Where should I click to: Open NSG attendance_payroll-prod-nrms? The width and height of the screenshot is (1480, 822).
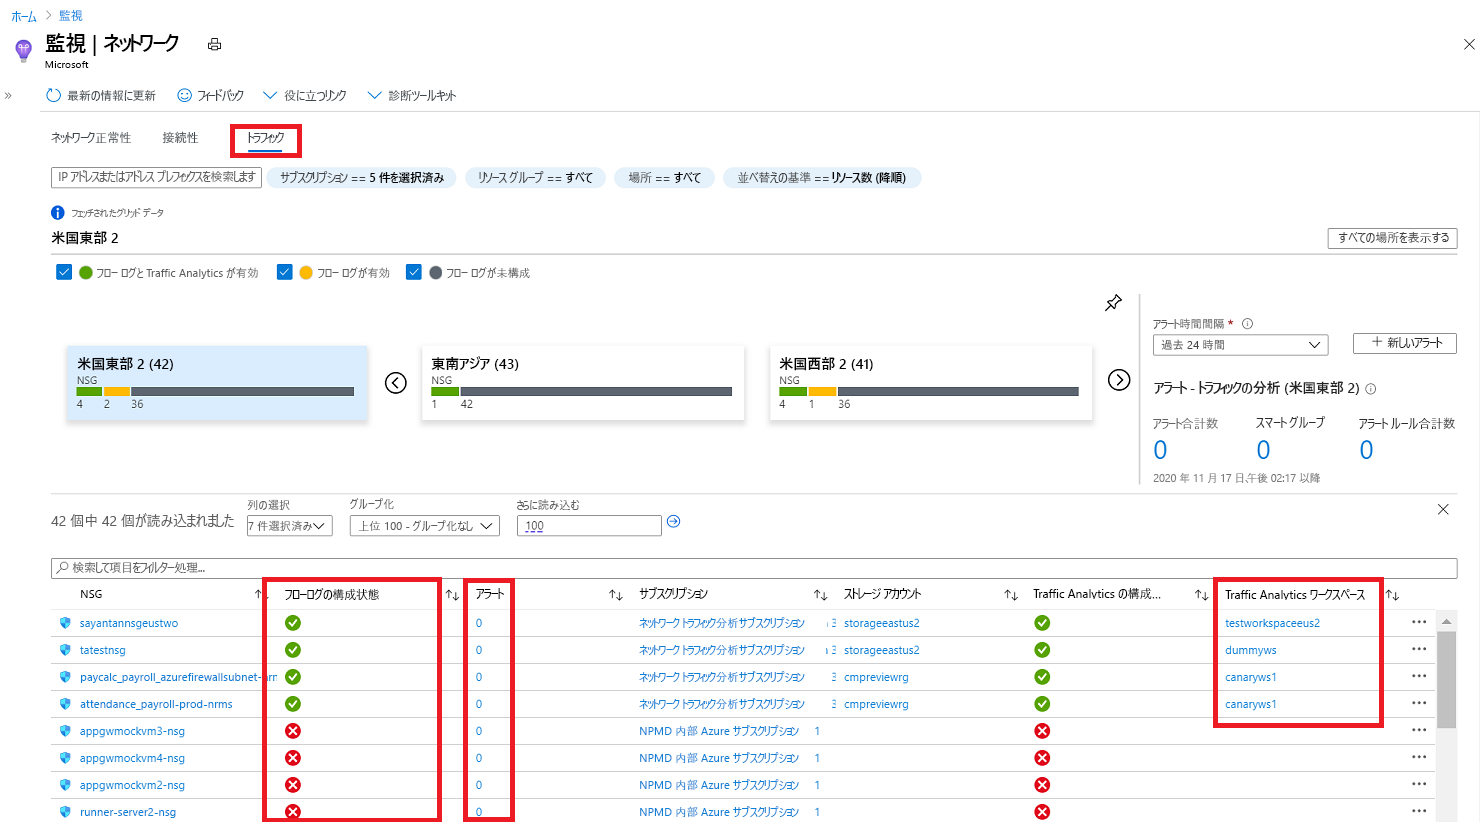click(x=156, y=704)
